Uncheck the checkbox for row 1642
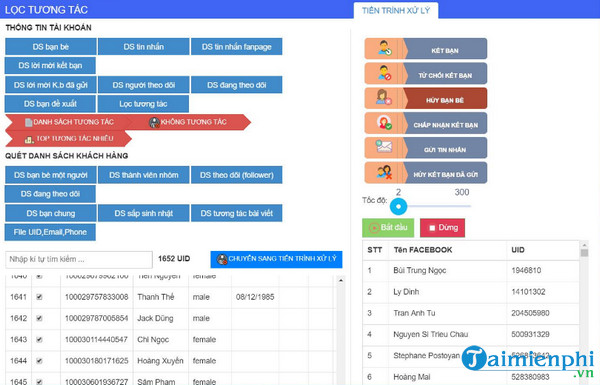Image resolution: width=600 pixels, height=385 pixels. tap(39, 318)
